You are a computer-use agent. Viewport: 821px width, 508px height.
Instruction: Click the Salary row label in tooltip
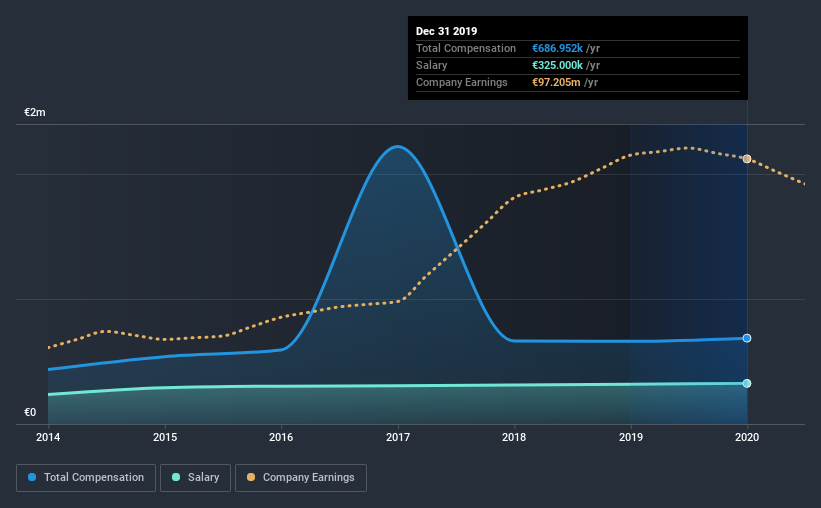pyautogui.click(x=431, y=65)
